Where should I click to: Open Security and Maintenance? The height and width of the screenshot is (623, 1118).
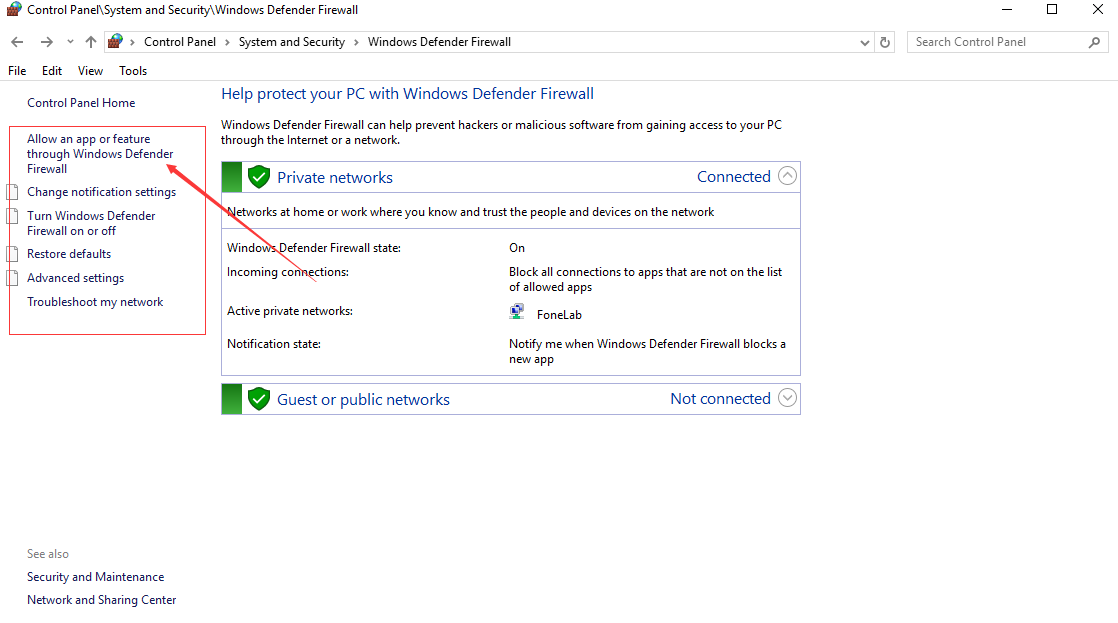point(96,577)
